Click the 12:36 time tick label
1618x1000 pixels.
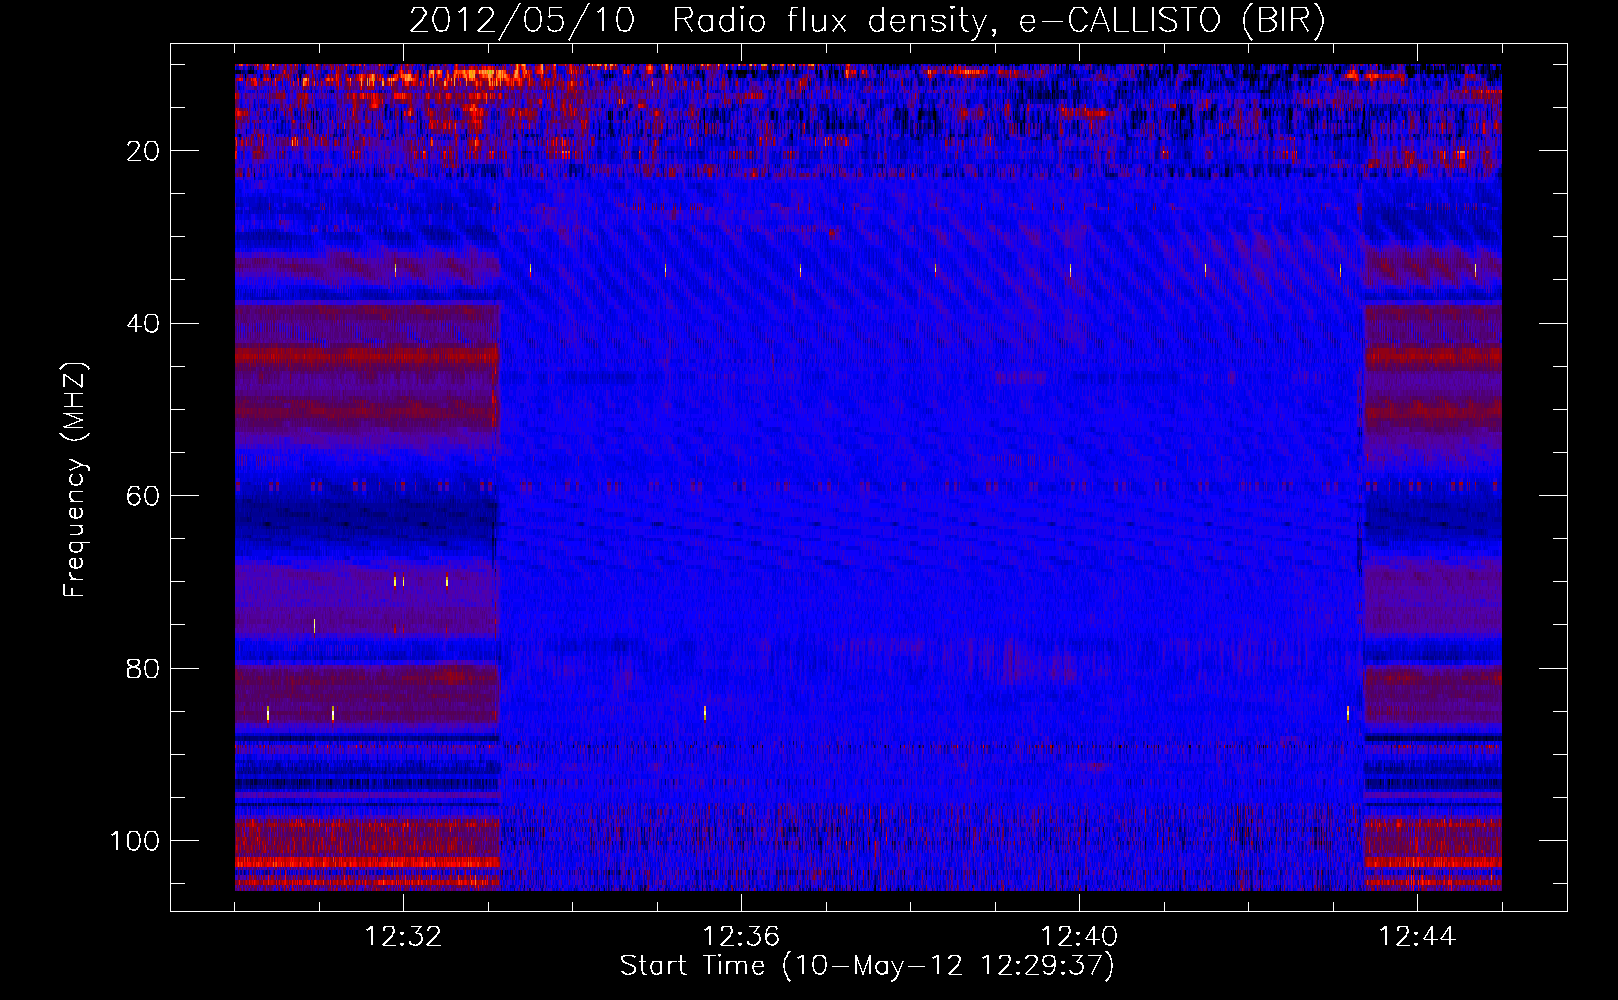coord(741,937)
